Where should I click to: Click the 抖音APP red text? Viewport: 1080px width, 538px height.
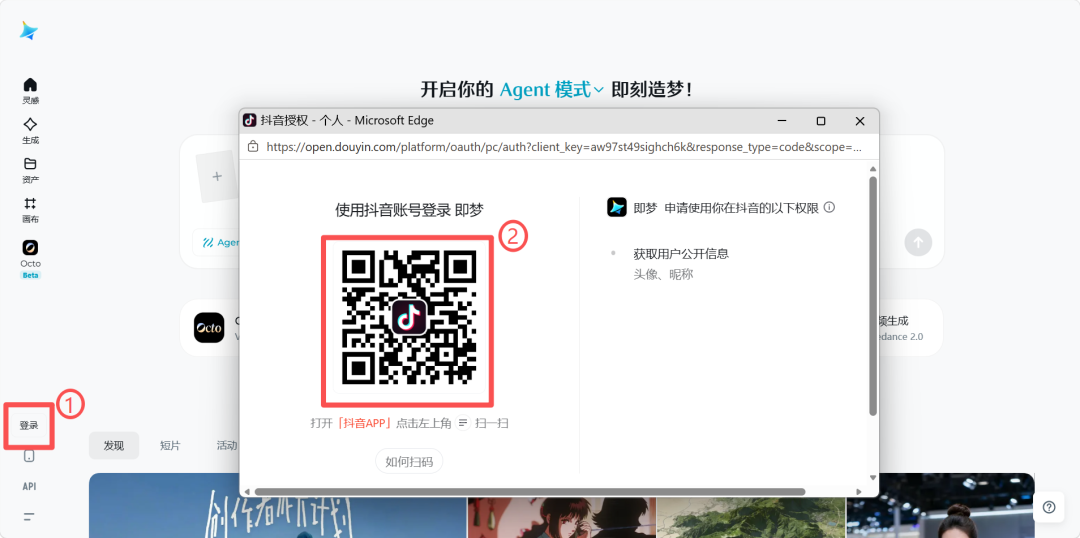click(365, 423)
